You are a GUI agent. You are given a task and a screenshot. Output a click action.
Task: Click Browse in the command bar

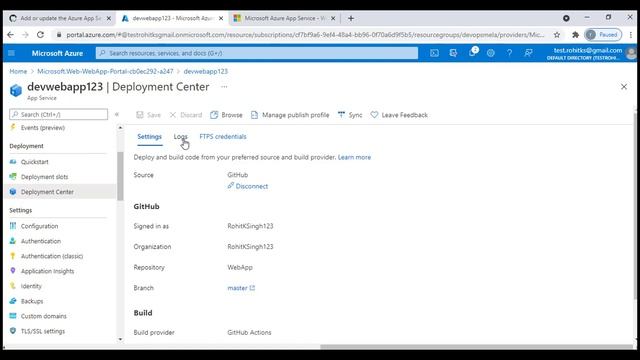(226, 115)
